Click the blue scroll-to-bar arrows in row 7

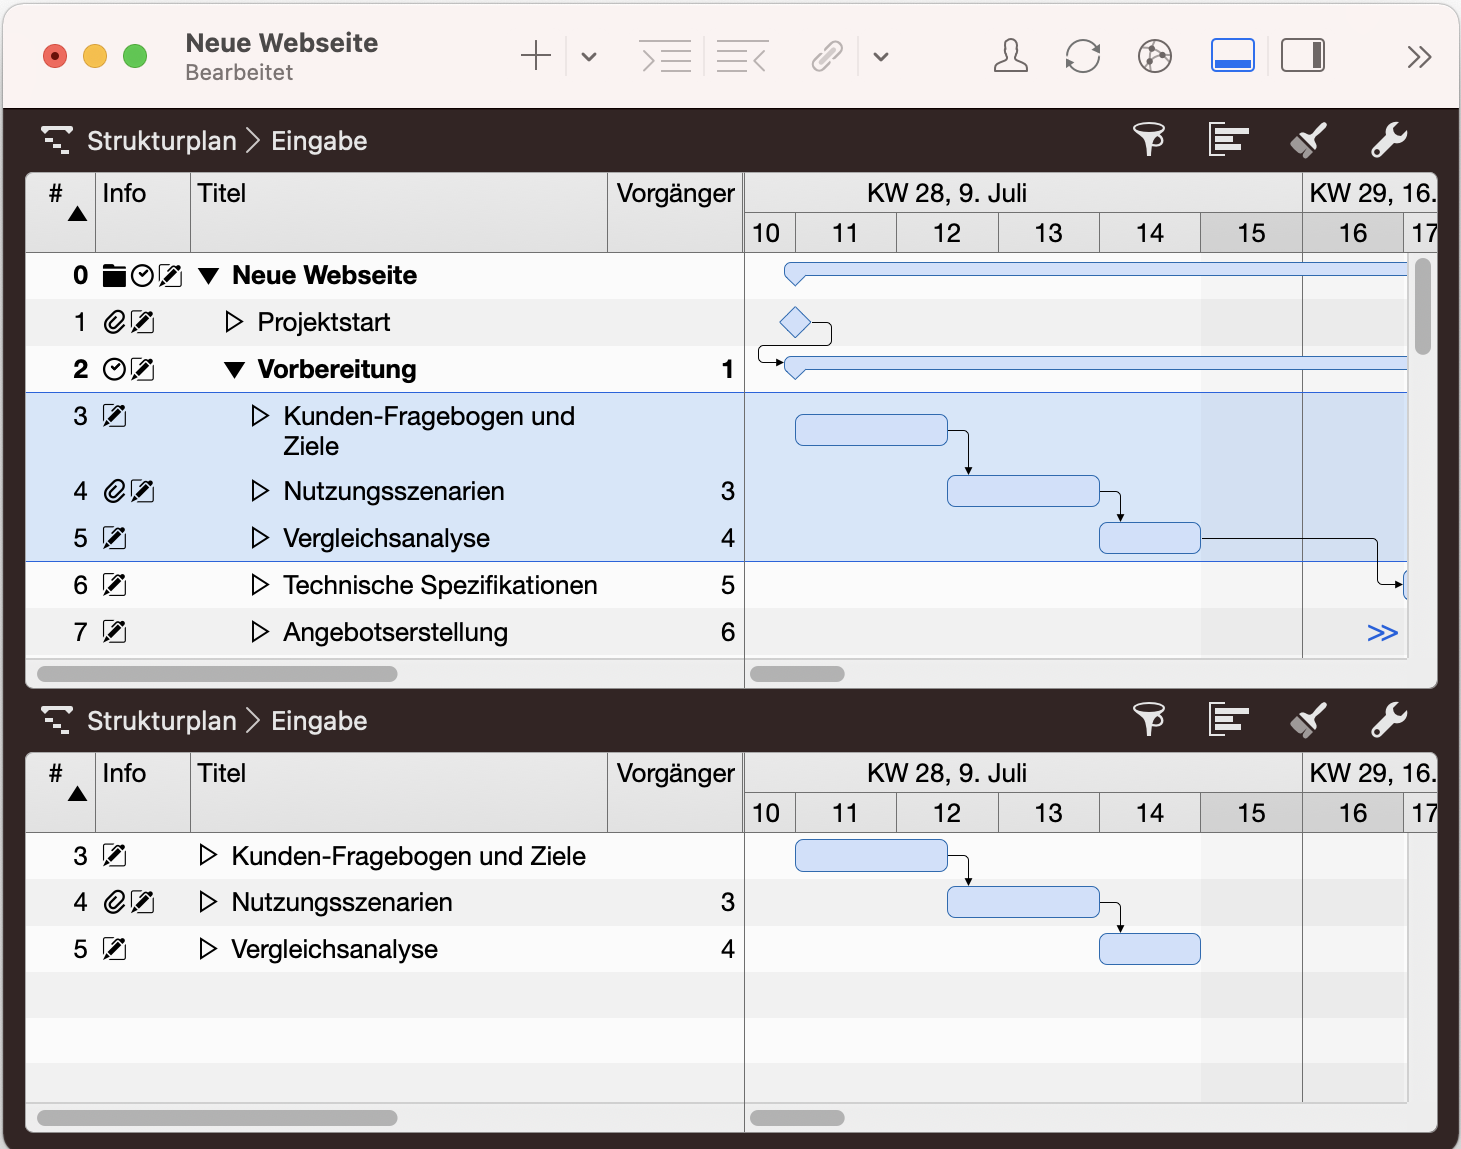click(1382, 633)
